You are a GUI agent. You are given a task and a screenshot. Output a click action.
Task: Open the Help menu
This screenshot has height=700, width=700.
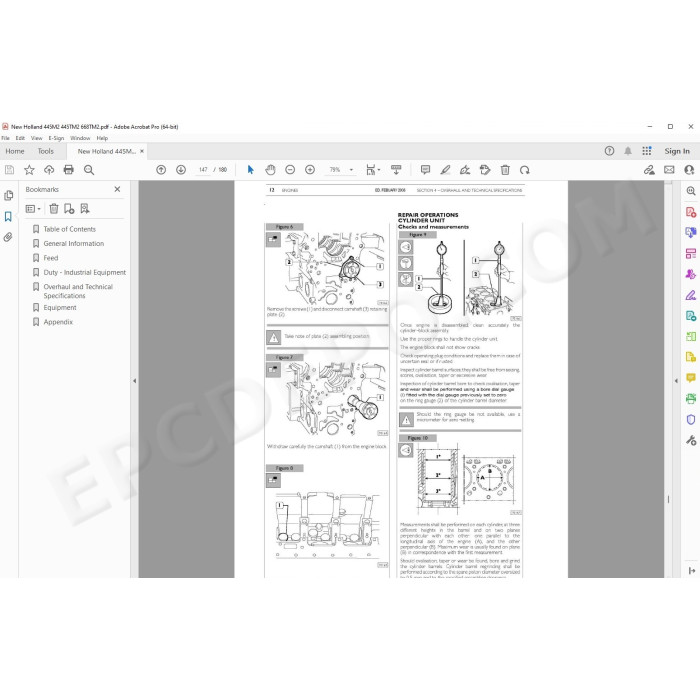click(x=102, y=138)
